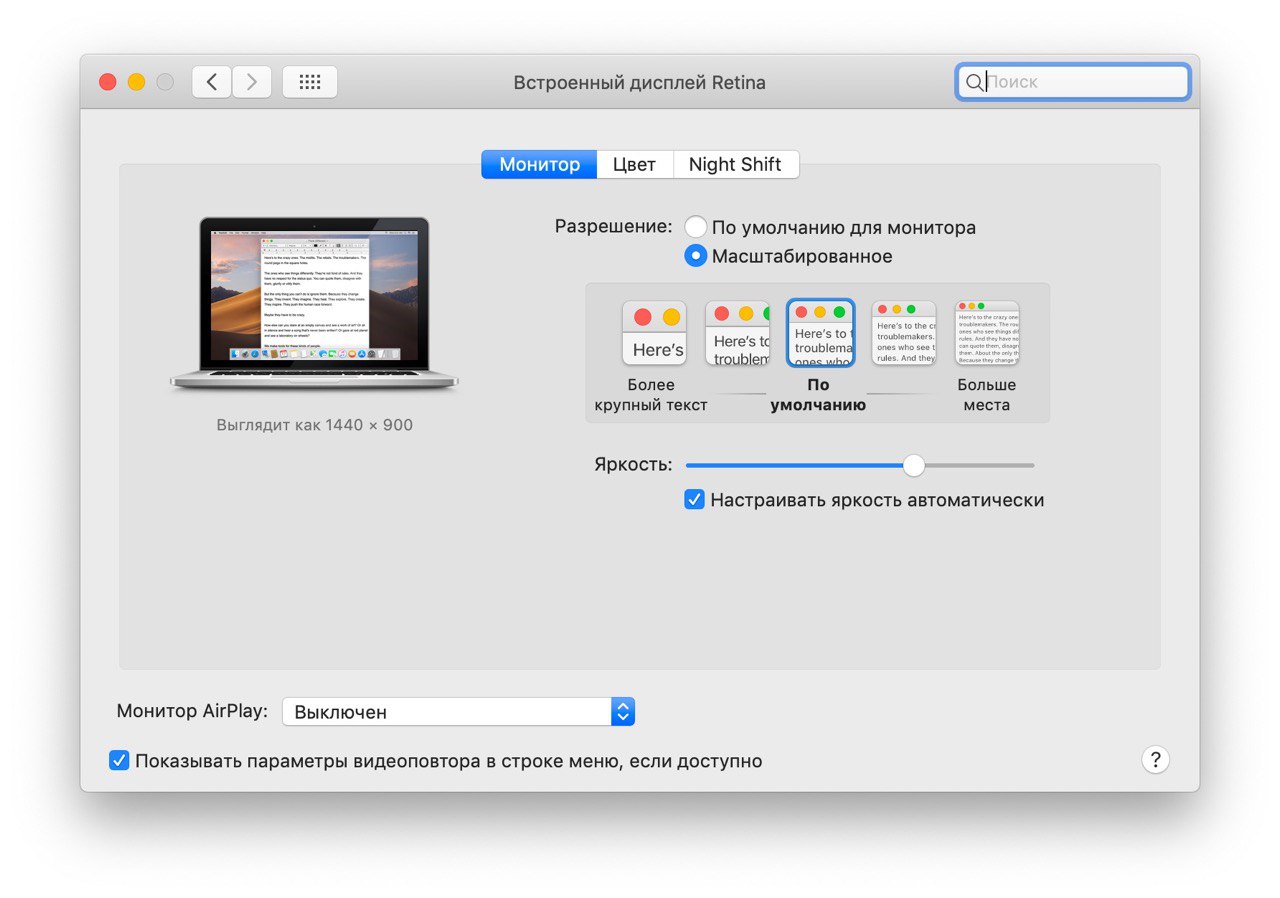
Task: Click the Разрешение: label
Action: pos(613,226)
